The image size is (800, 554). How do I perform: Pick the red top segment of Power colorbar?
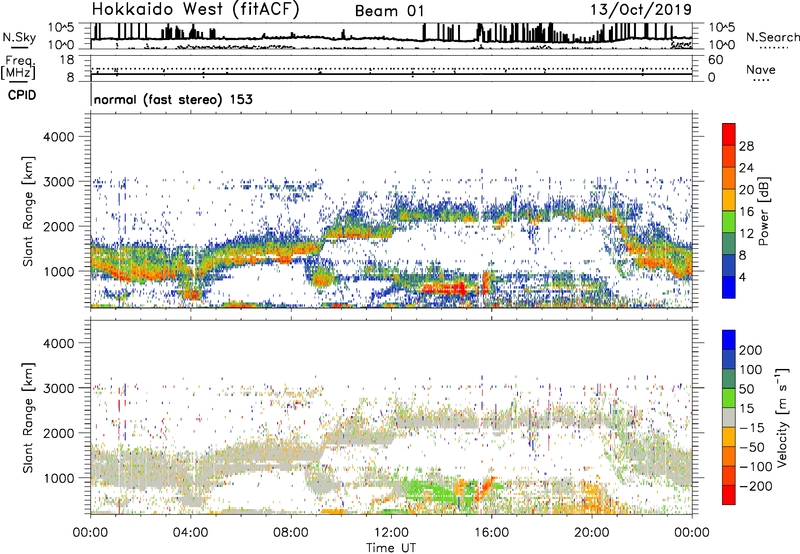(729, 134)
